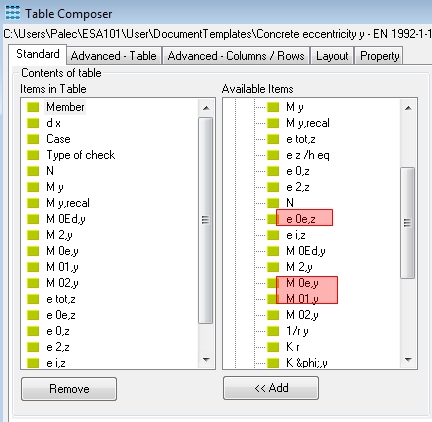This screenshot has width=432, height=422.
Task: Click the Available Items scrollbar thumb
Action: pyautogui.click(x=408, y=223)
